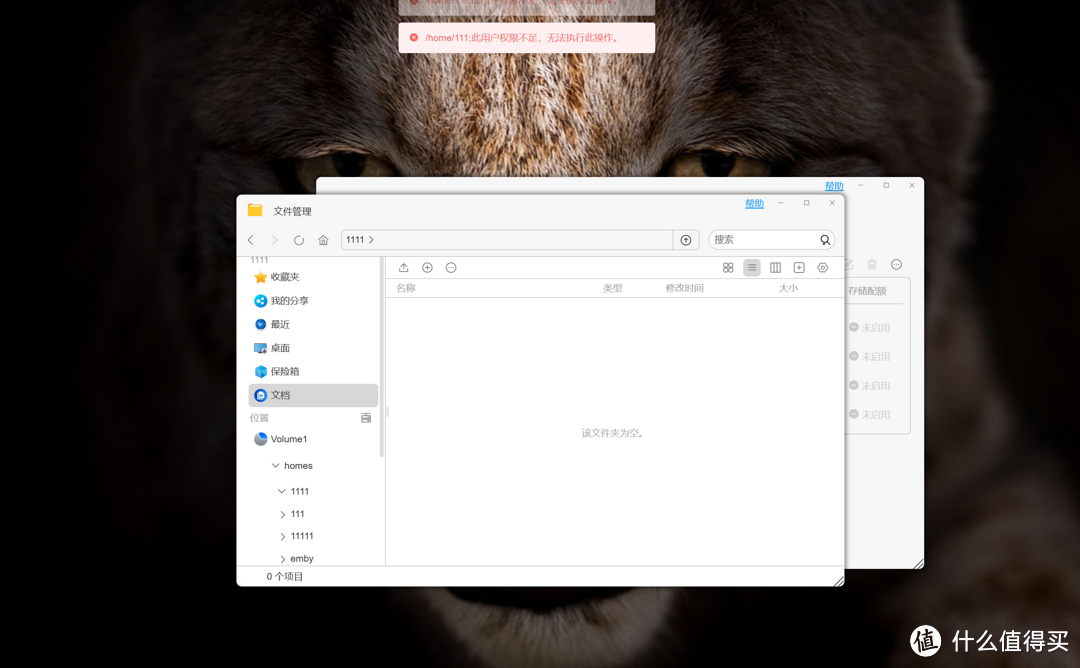This screenshot has width=1080, height=668.
Task: Click the 存储配额 heading in rear window
Action: (x=867, y=291)
